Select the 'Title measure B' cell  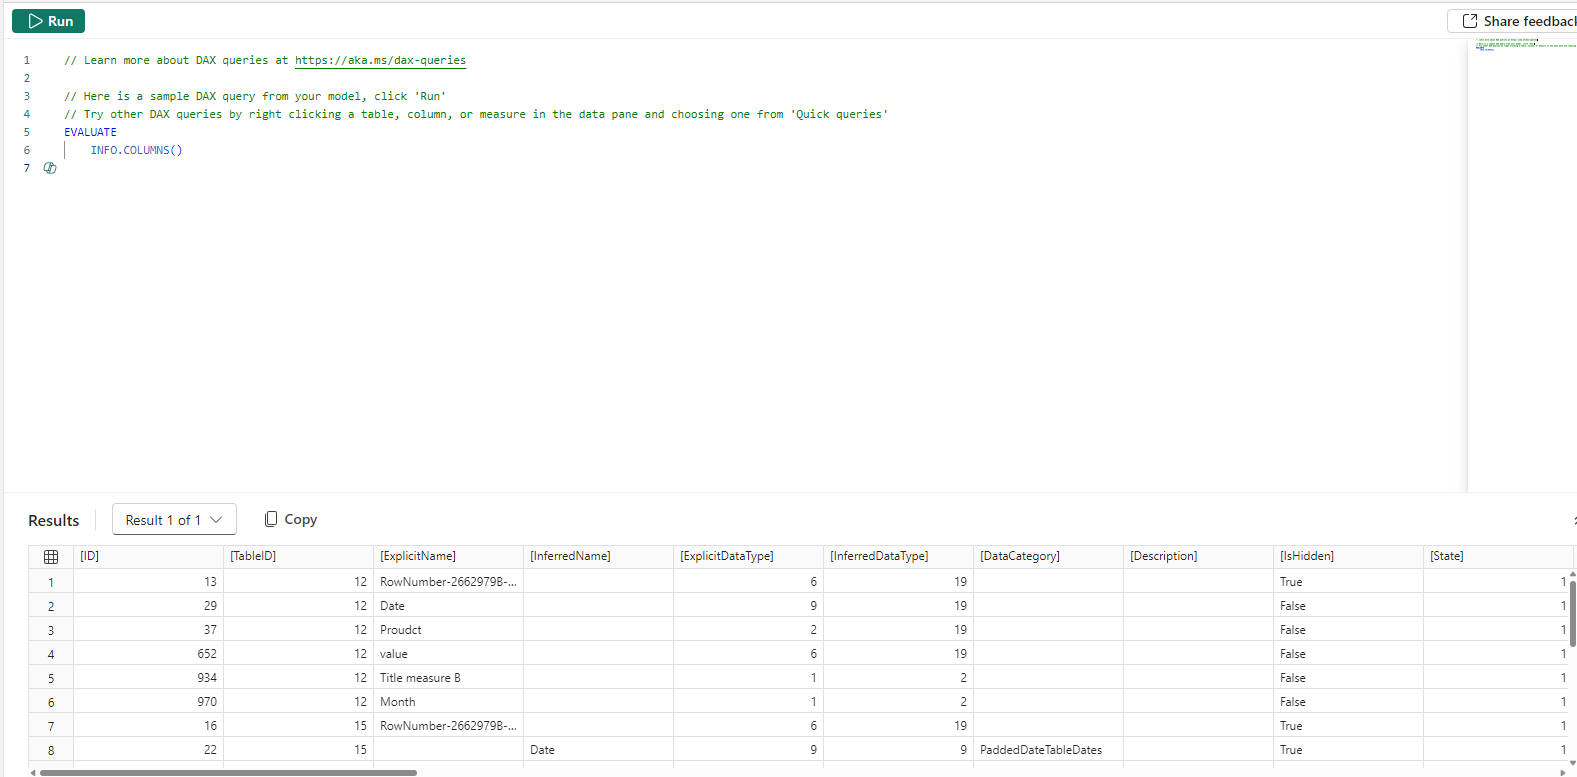pos(448,678)
